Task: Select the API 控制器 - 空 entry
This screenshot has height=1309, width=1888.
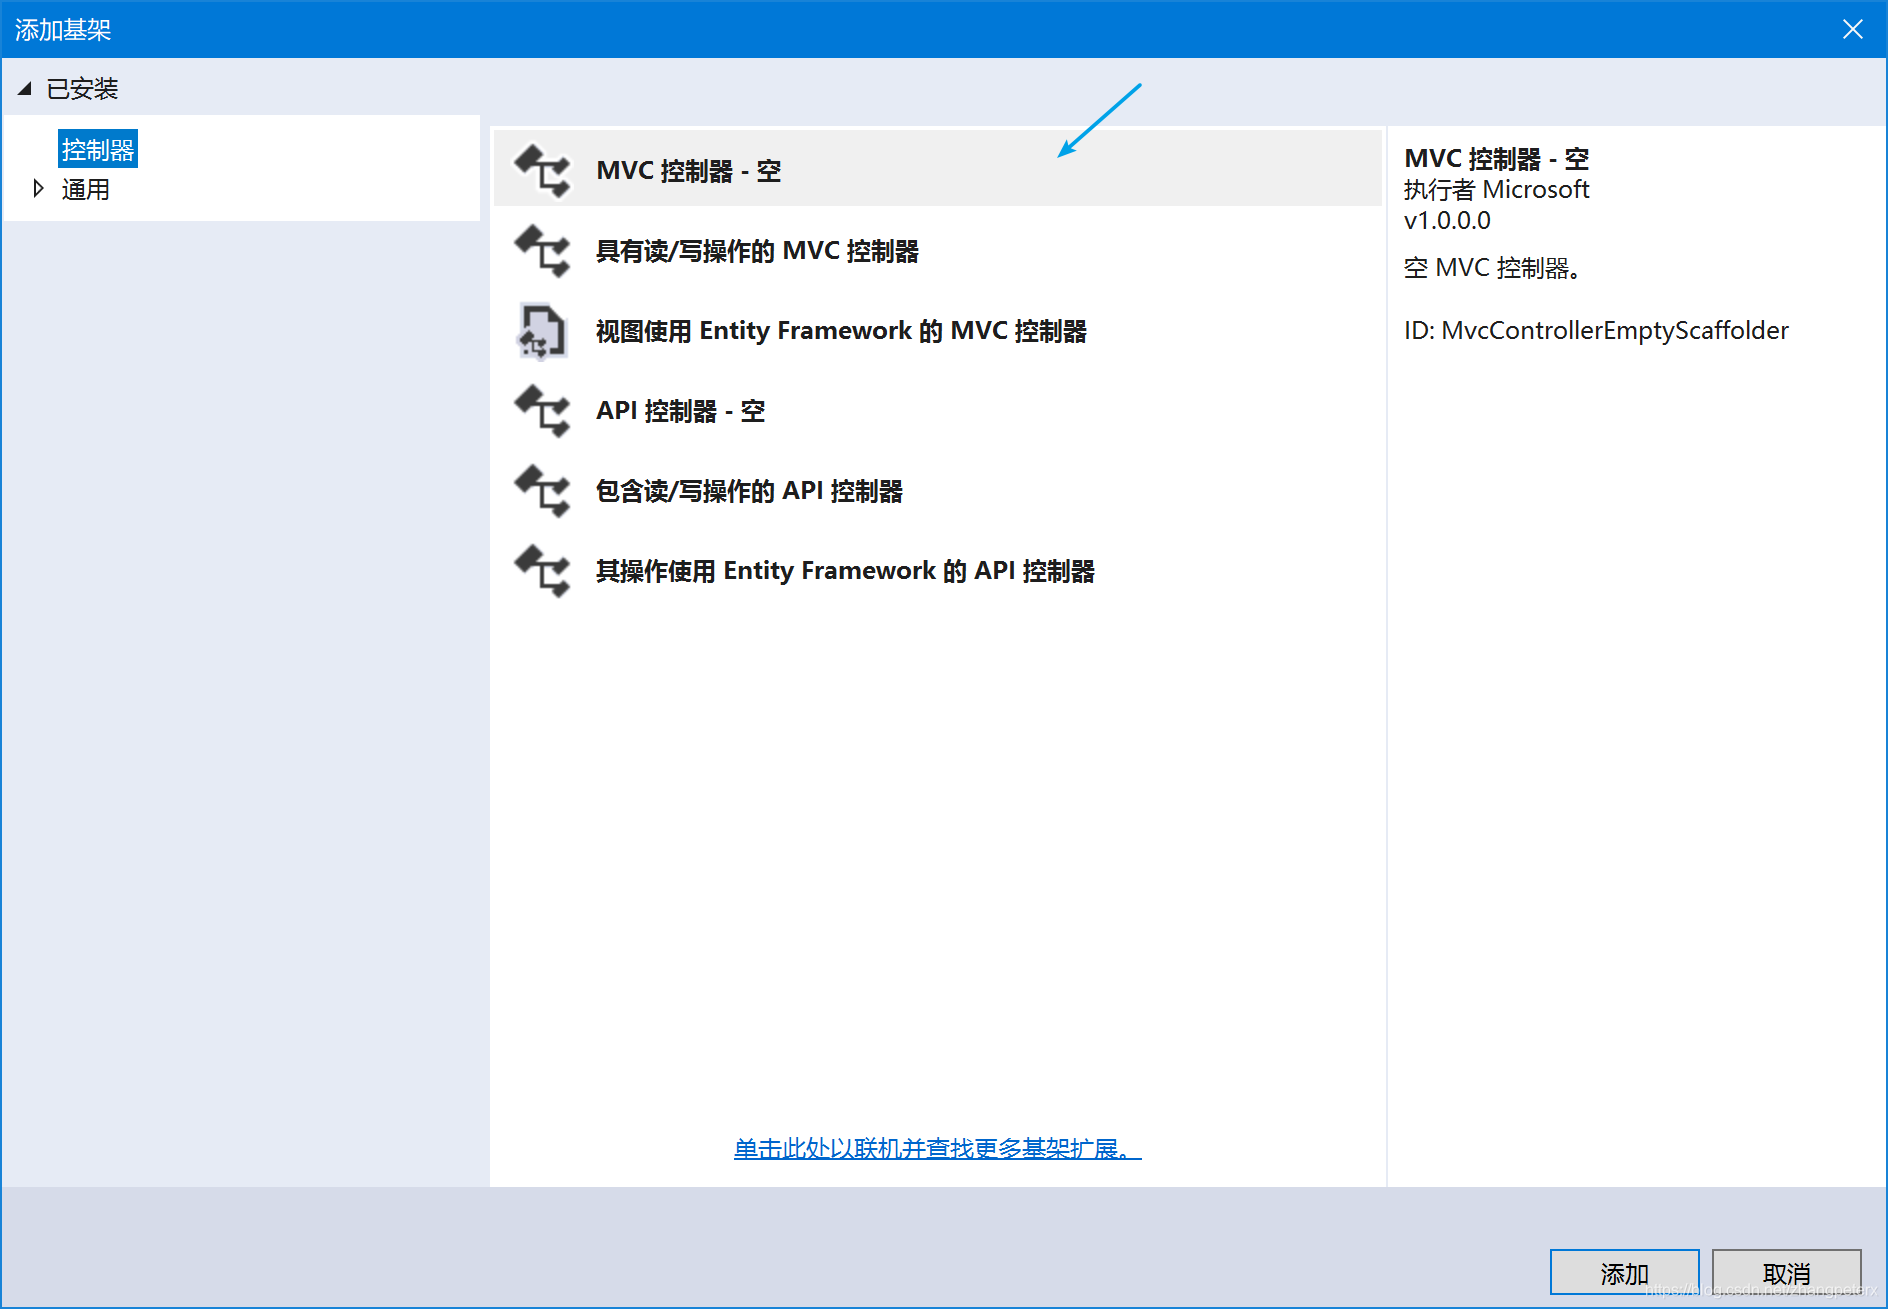Action: tap(937, 410)
